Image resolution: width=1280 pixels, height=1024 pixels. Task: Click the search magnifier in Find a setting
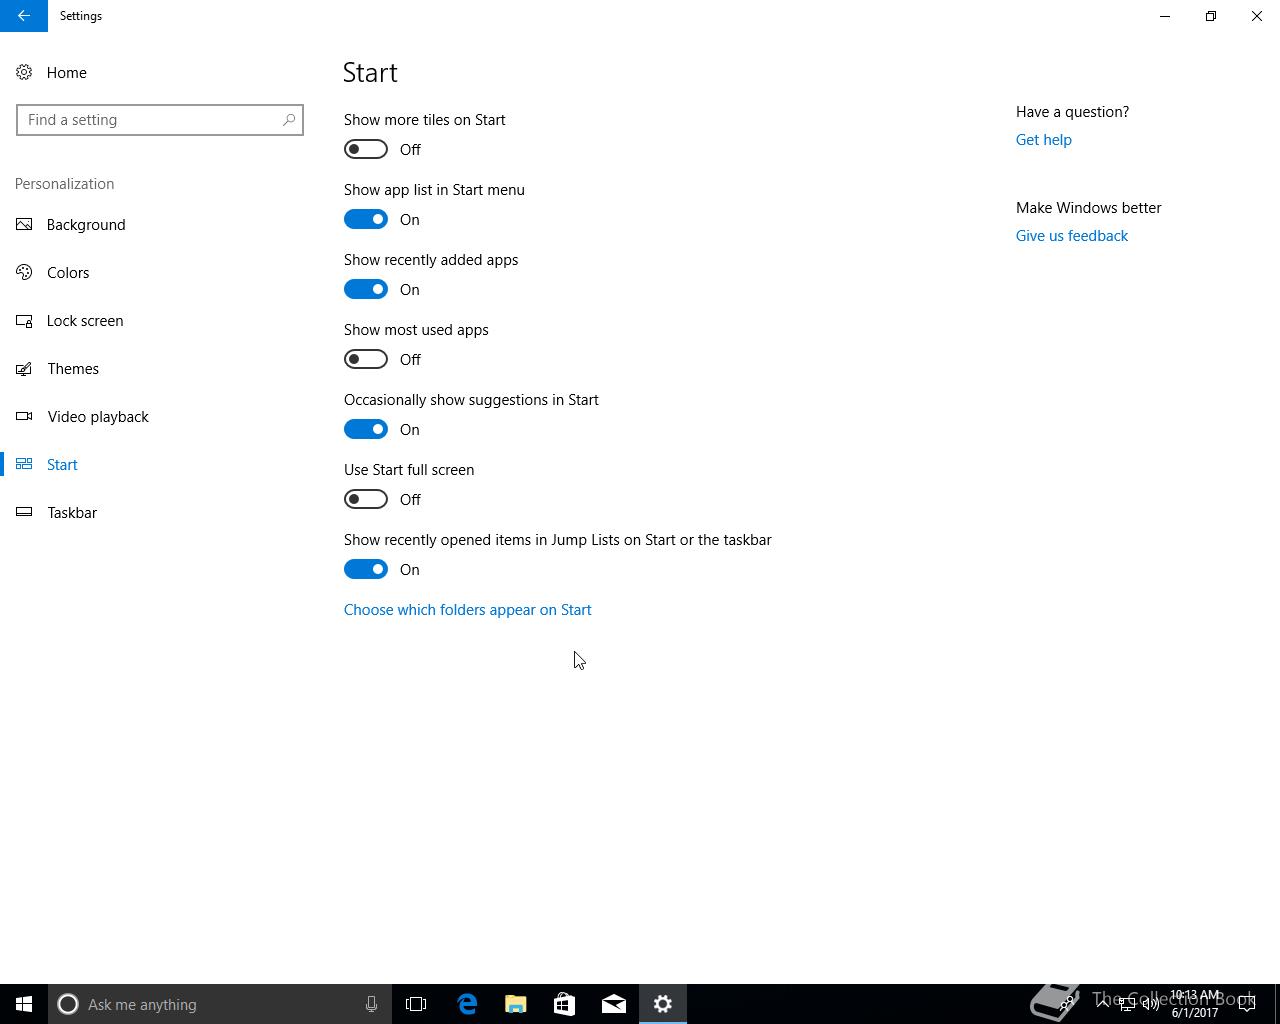(289, 120)
